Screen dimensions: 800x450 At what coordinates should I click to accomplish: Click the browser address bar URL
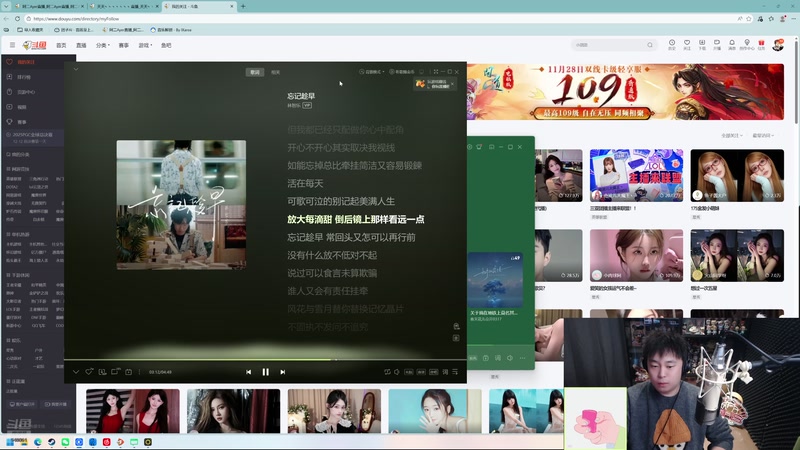point(76,19)
